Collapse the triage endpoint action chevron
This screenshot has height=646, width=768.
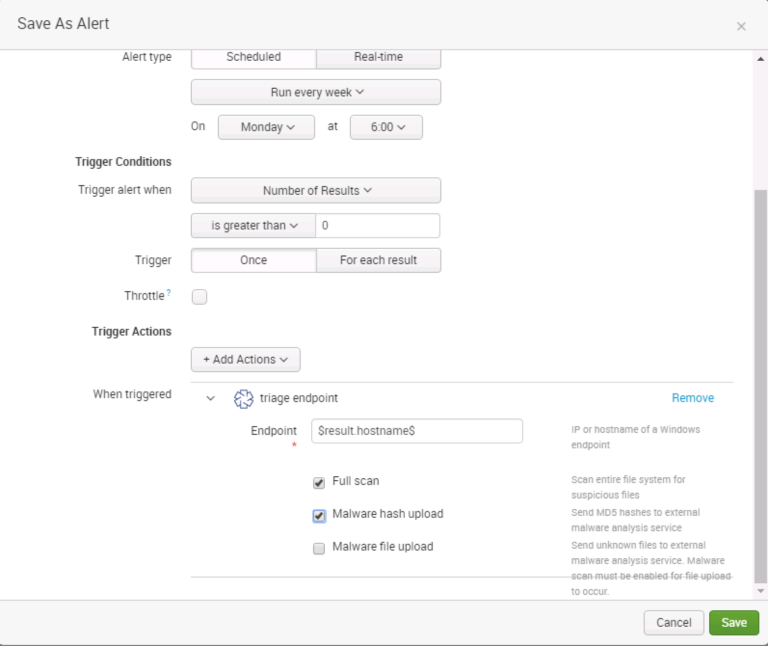click(x=210, y=398)
